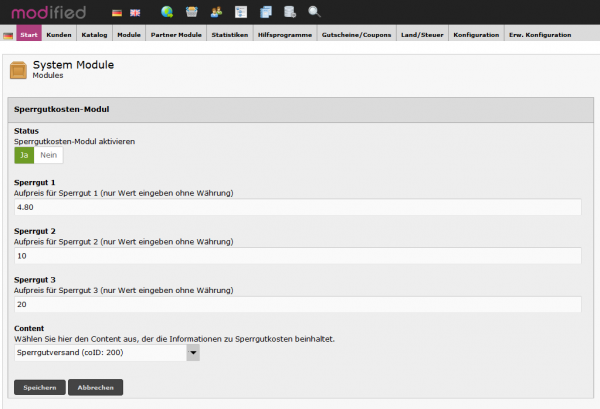Open the Content dropdown Sperrgutversand
Screen dimensions: 600x409
107,352
